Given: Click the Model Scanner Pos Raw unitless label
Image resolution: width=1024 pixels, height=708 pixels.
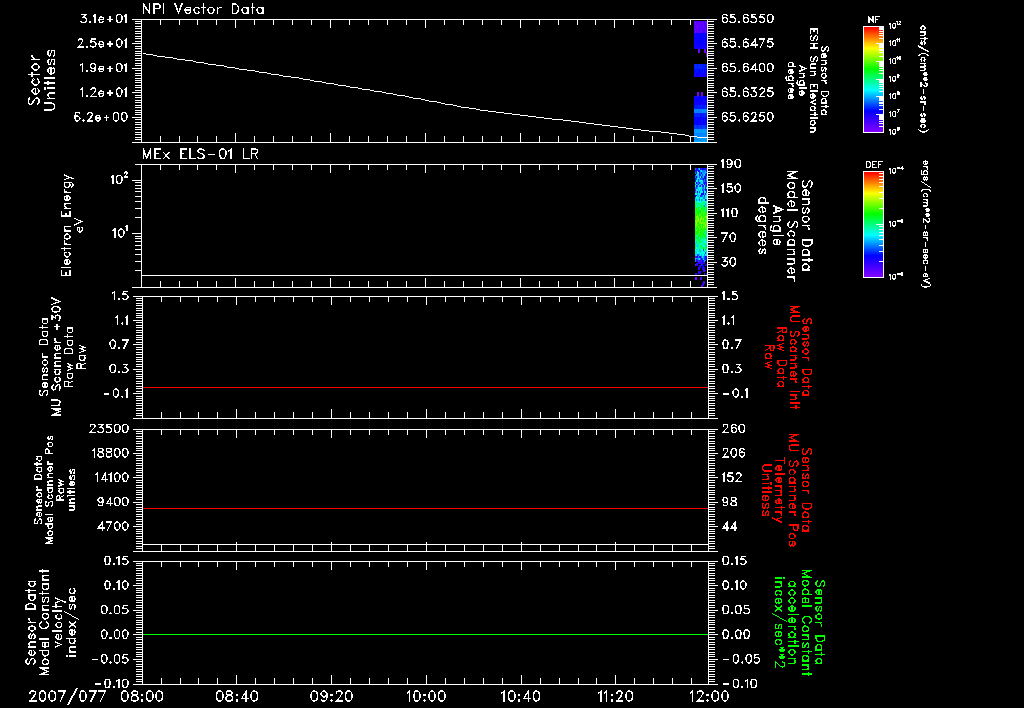Looking at the screenshot, I should pyautogui.click(x=54, y=490).
